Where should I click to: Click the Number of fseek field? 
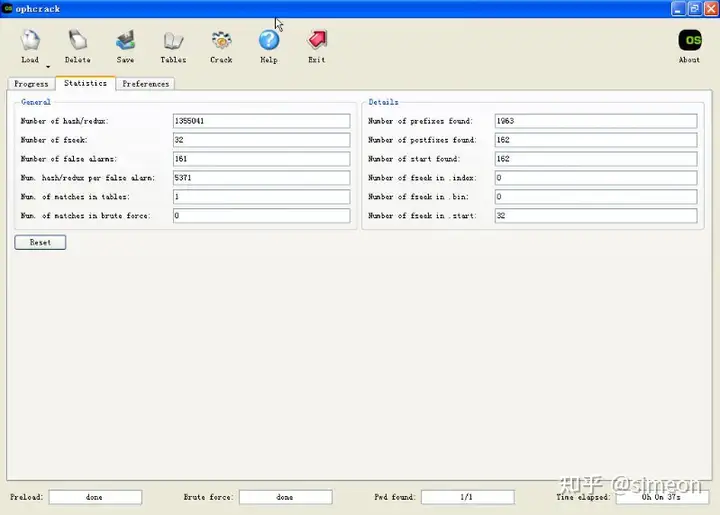coord(261,140)
